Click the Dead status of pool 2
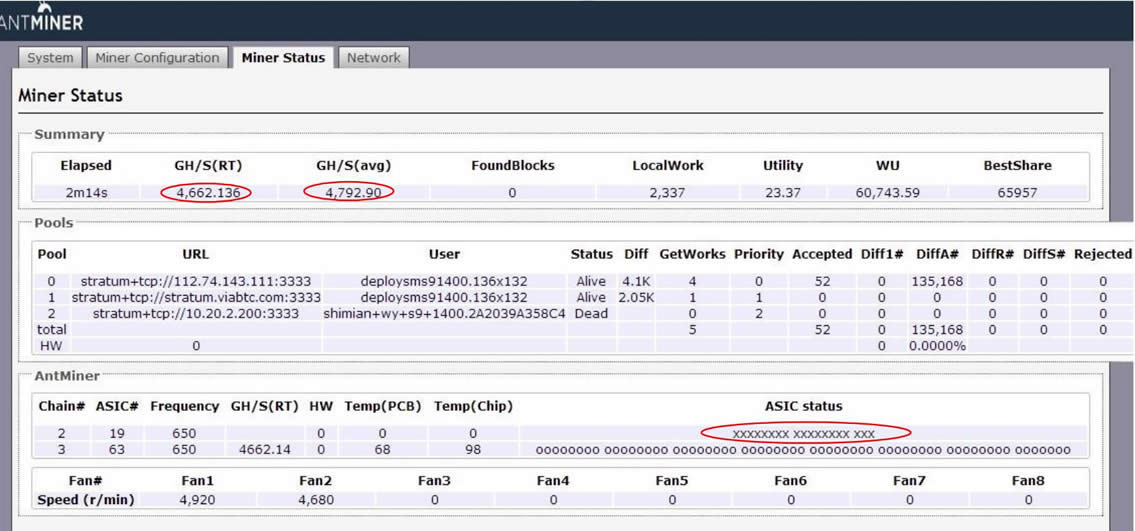This screenshot has height=531, width=1135. (x=591, y=314)
